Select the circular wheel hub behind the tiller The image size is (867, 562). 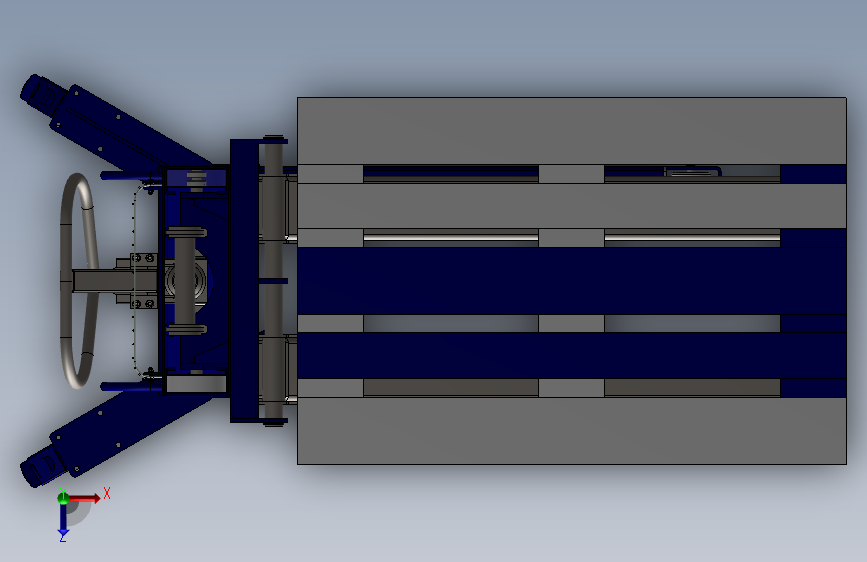click(x=187, y=281)
